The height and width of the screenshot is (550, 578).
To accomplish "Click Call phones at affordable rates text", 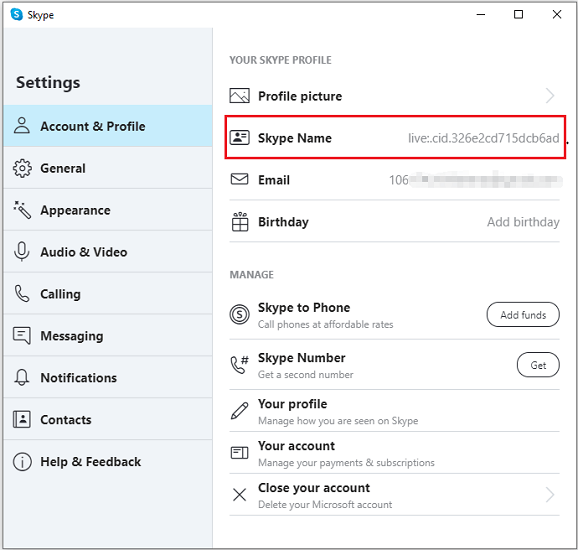I will pos(325,324).
